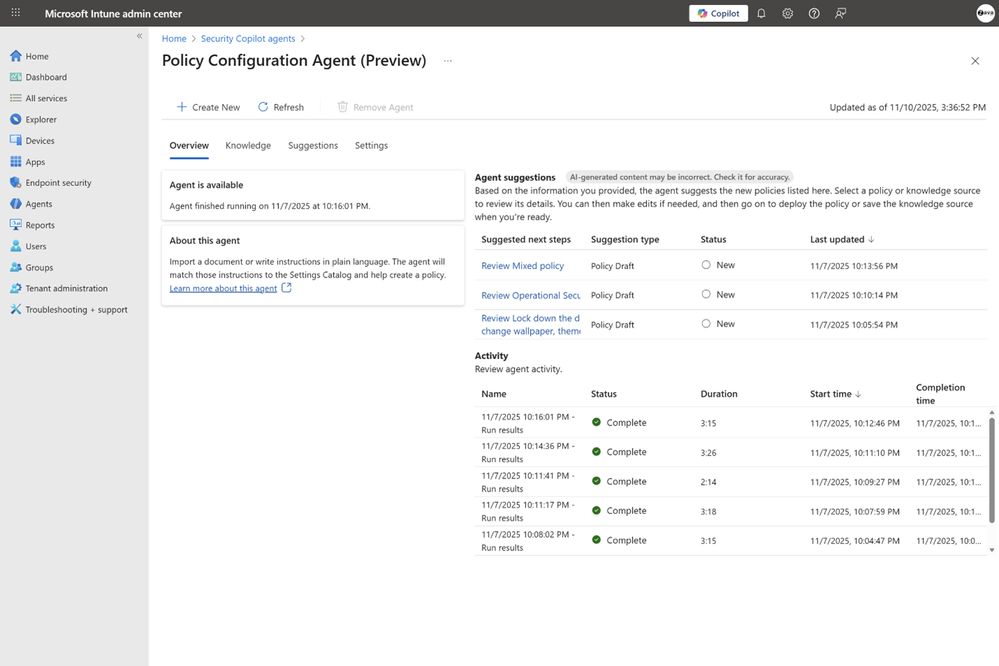Click the feedback icon in the top bar
This screenshot has height=666, width=999.
(x=841, y=13)
